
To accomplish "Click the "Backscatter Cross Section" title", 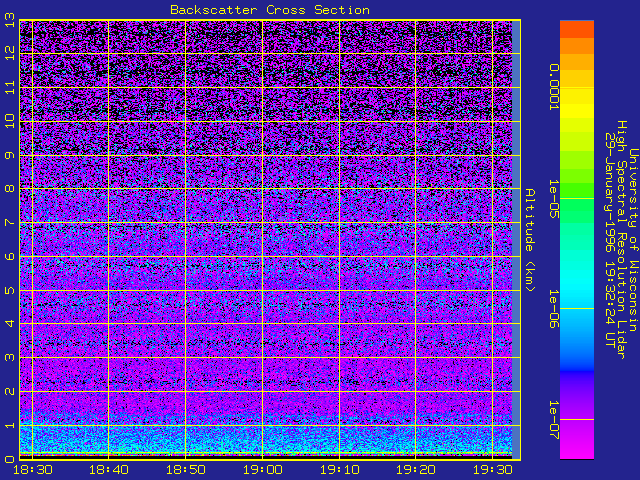I will click(270, 10).
